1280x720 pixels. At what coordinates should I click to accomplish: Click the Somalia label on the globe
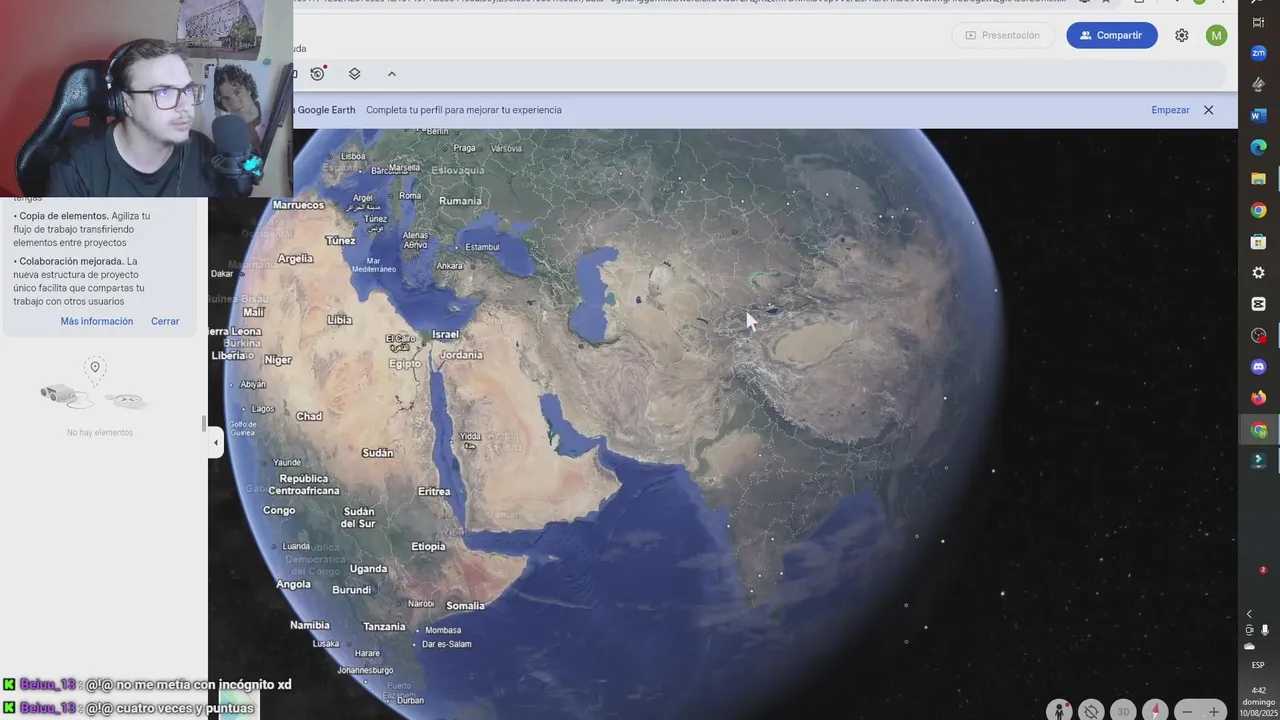pos(465,605)
